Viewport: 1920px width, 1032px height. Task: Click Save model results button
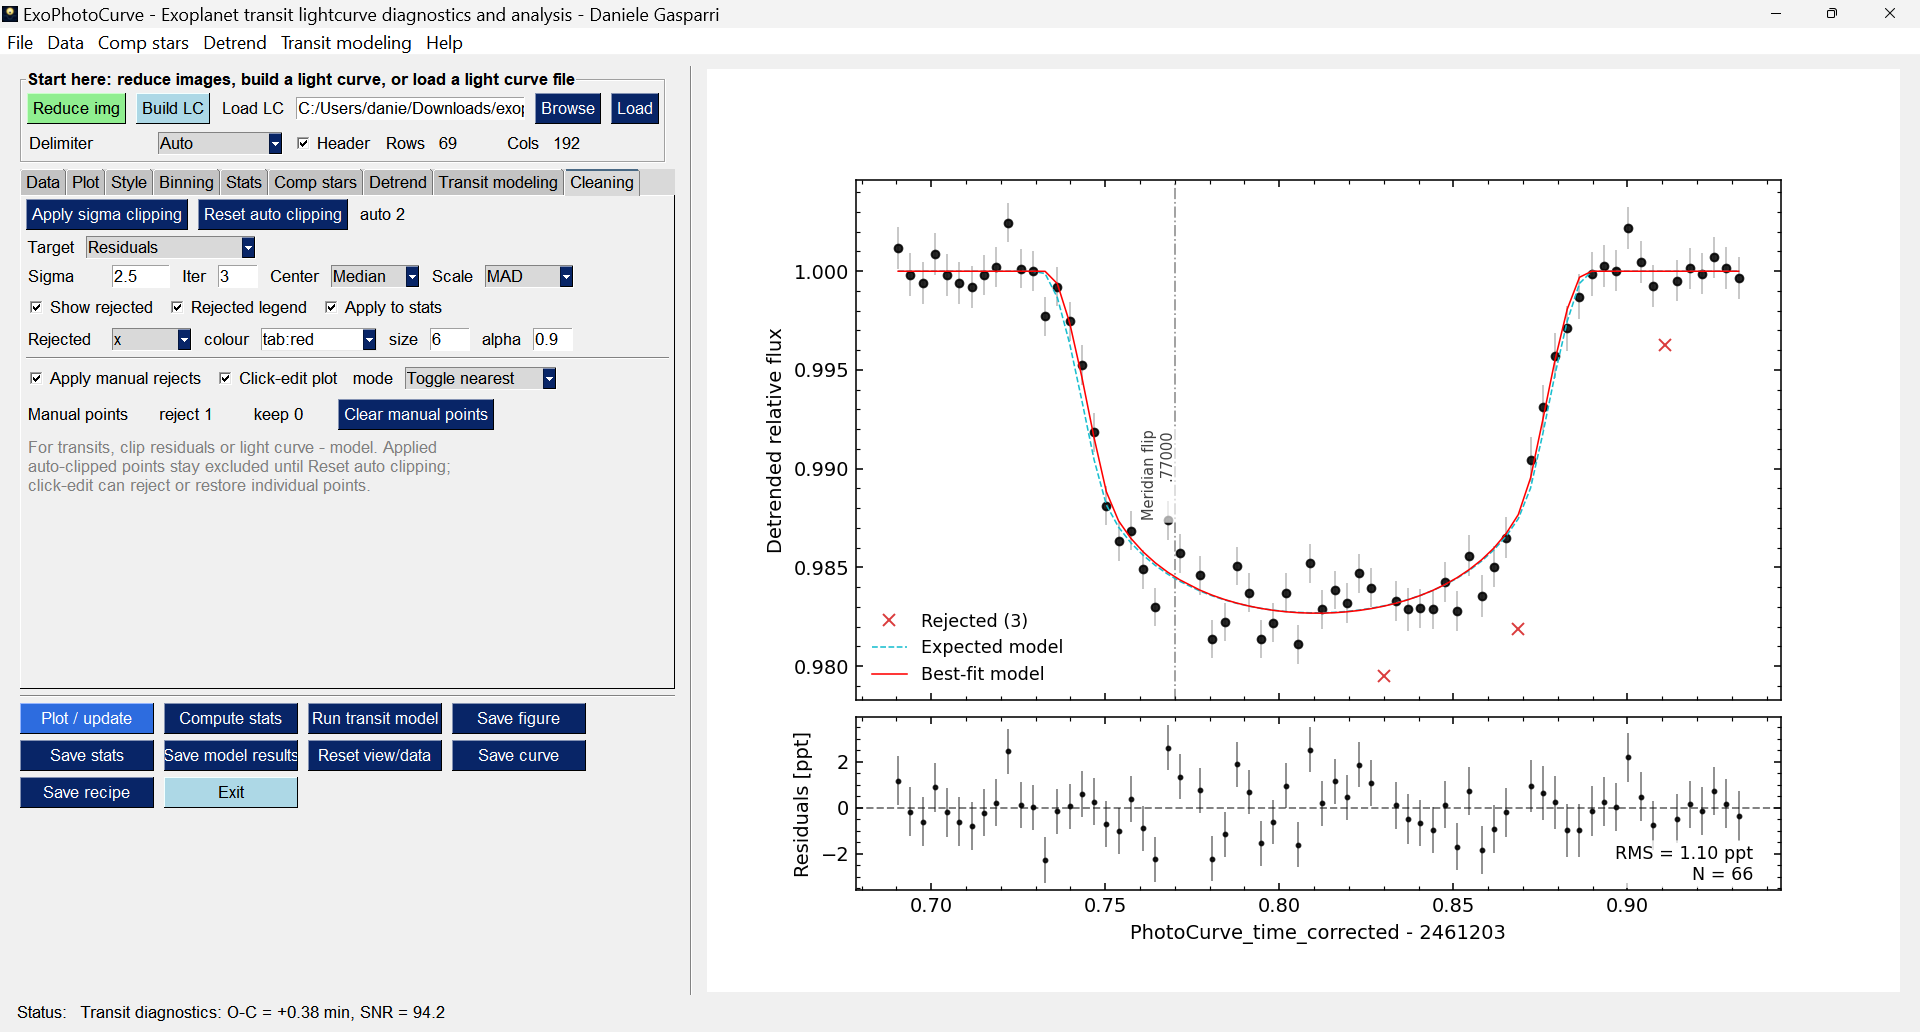click(x=231, y=756)
